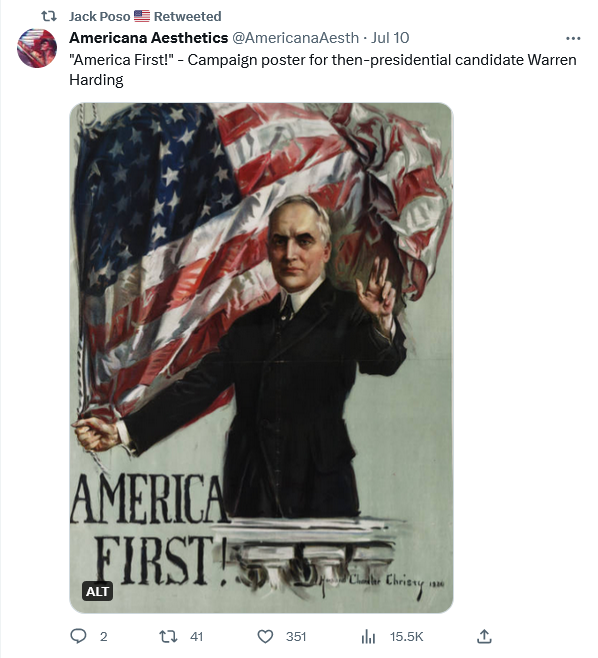Image resolution: width=598 pixels, height=658 pixels.
Task: Click the retweet symbol beside Jack Poso
Action: pos(49,16)
